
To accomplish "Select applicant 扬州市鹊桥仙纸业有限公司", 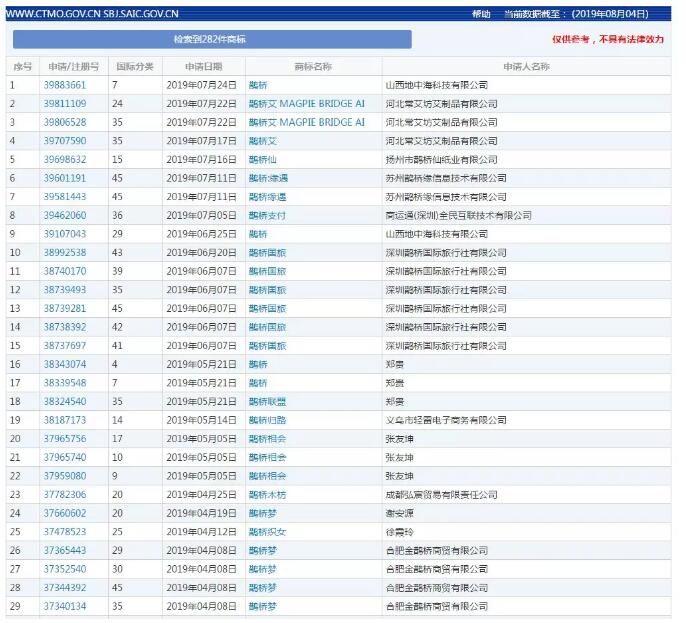I will point(441,160).
